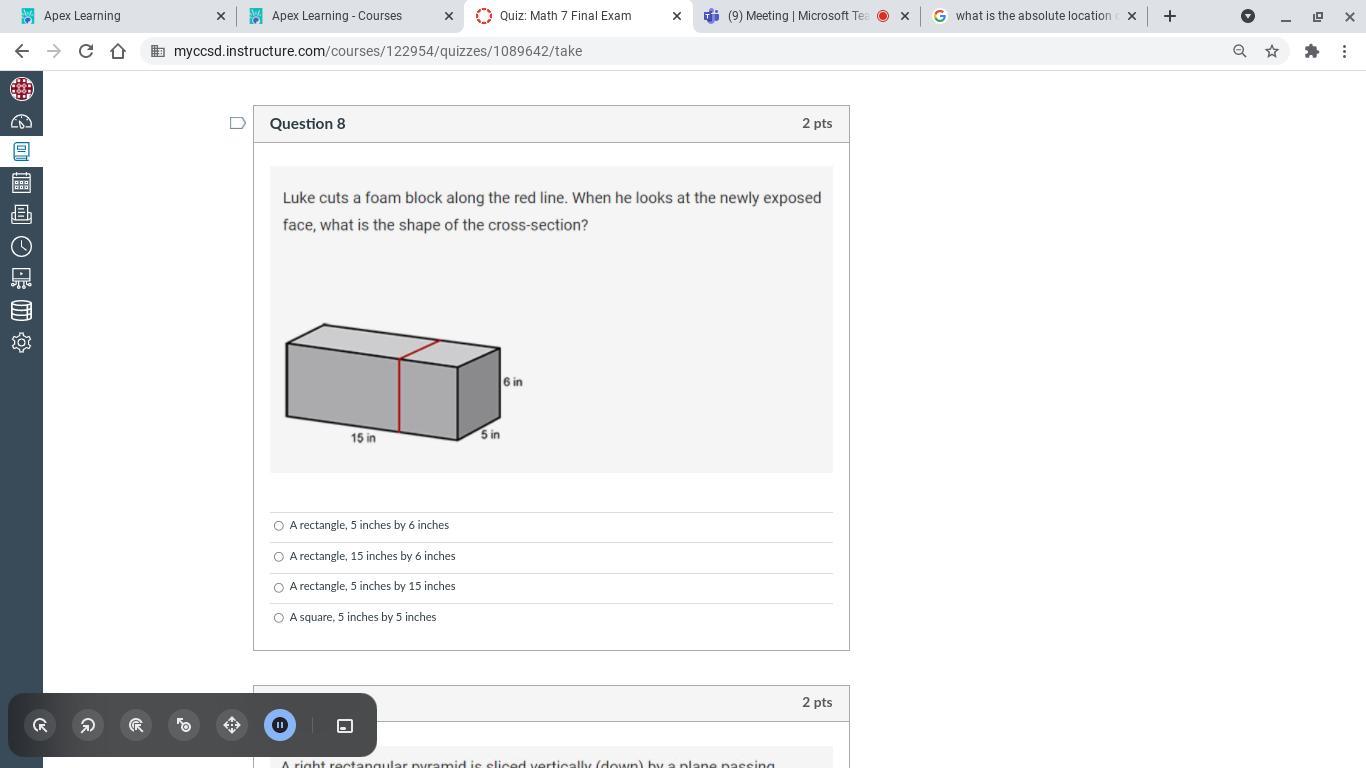Bookmark this page with the star icon
The width and height of the screenshot is (1366, 768).
[1272, 51]
